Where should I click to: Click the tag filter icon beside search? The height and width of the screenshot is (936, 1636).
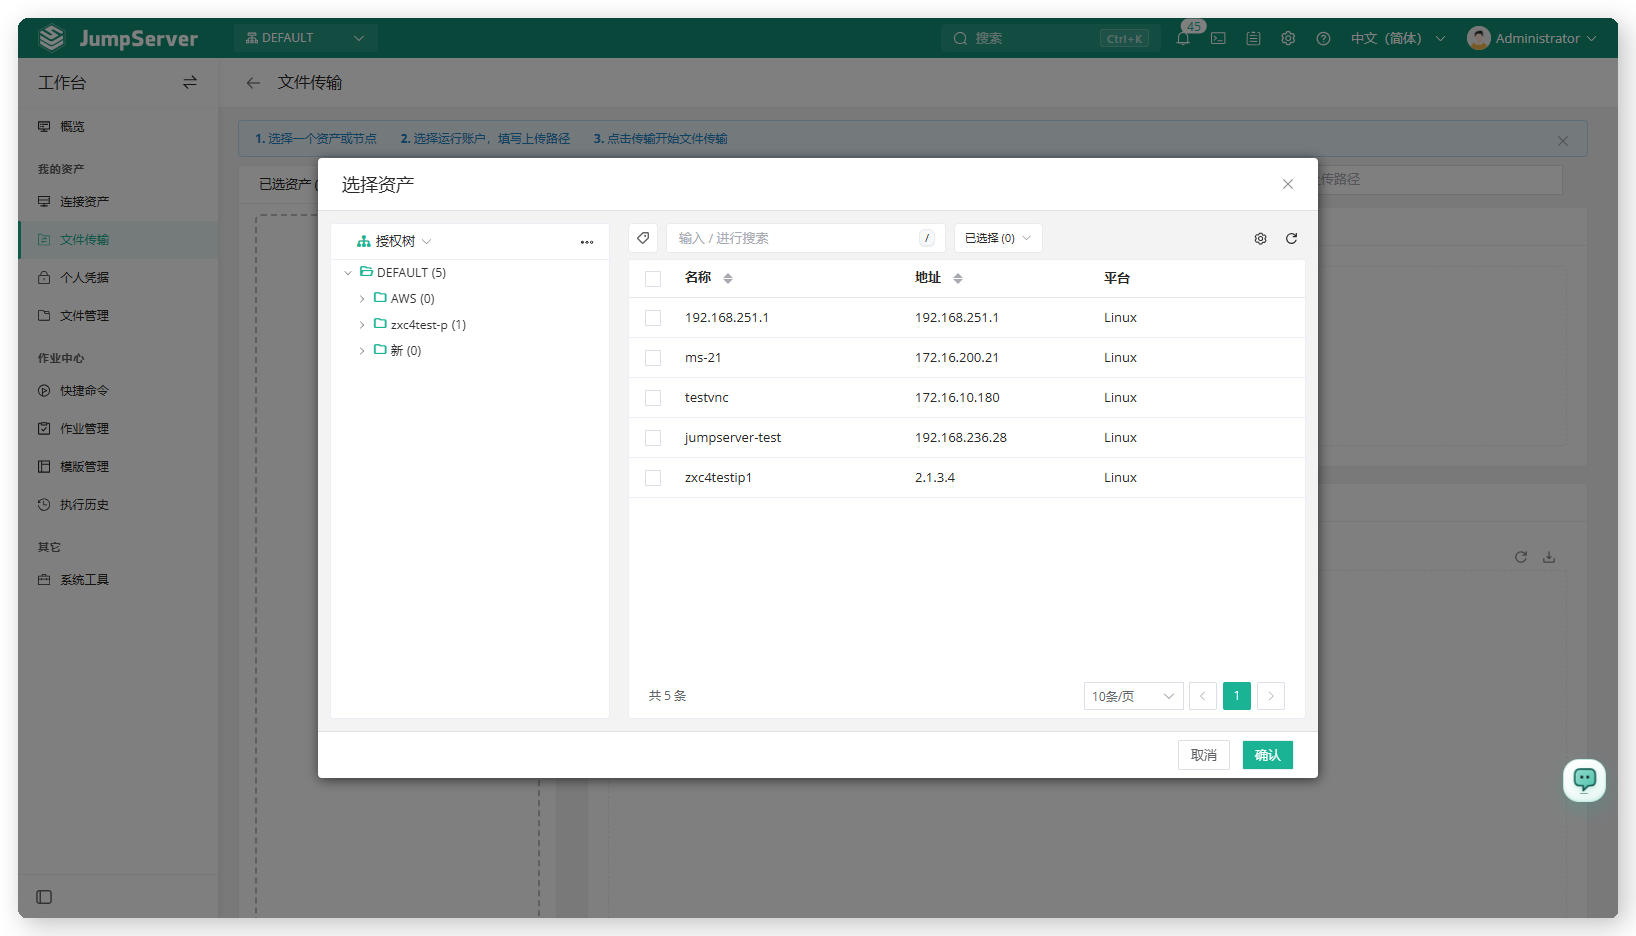(x=643, y=238)
